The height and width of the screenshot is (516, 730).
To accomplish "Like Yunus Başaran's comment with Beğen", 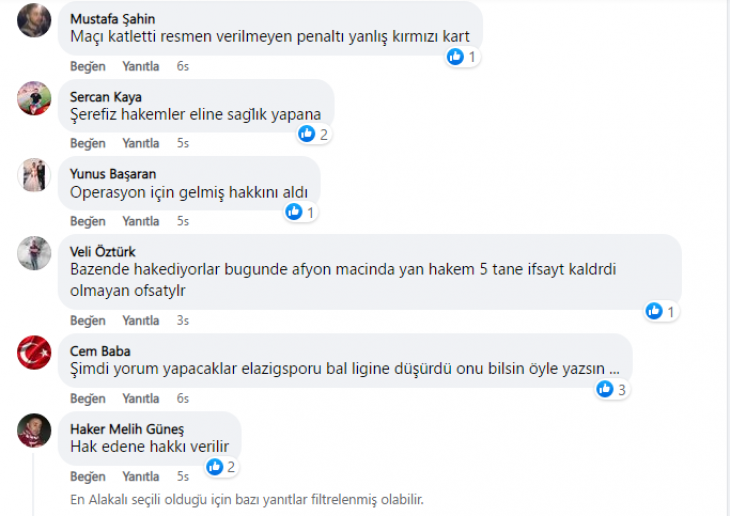I will 88,221.
